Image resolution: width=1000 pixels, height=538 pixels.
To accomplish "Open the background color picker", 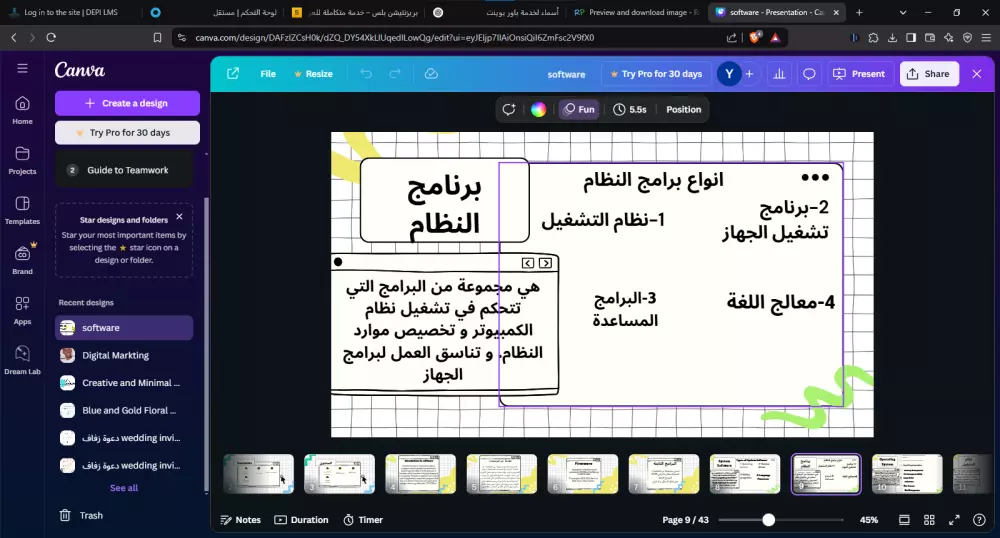I will (538, 110).
